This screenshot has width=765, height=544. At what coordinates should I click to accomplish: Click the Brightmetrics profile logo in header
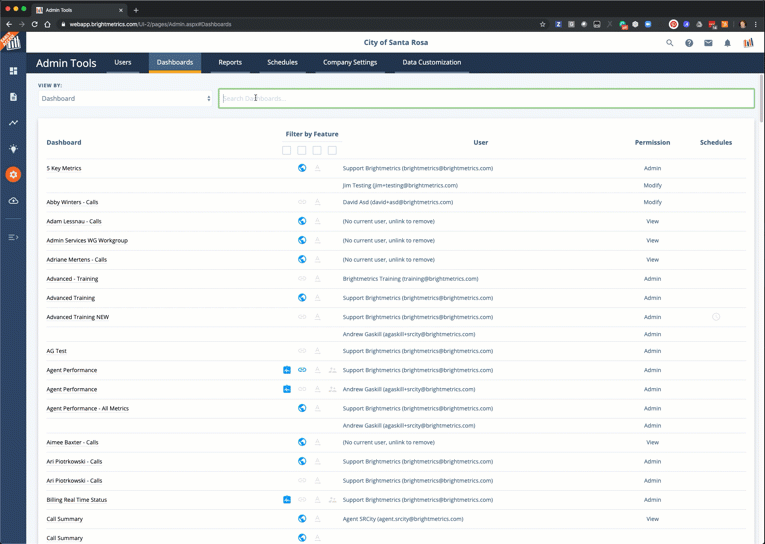click(748, 43)
